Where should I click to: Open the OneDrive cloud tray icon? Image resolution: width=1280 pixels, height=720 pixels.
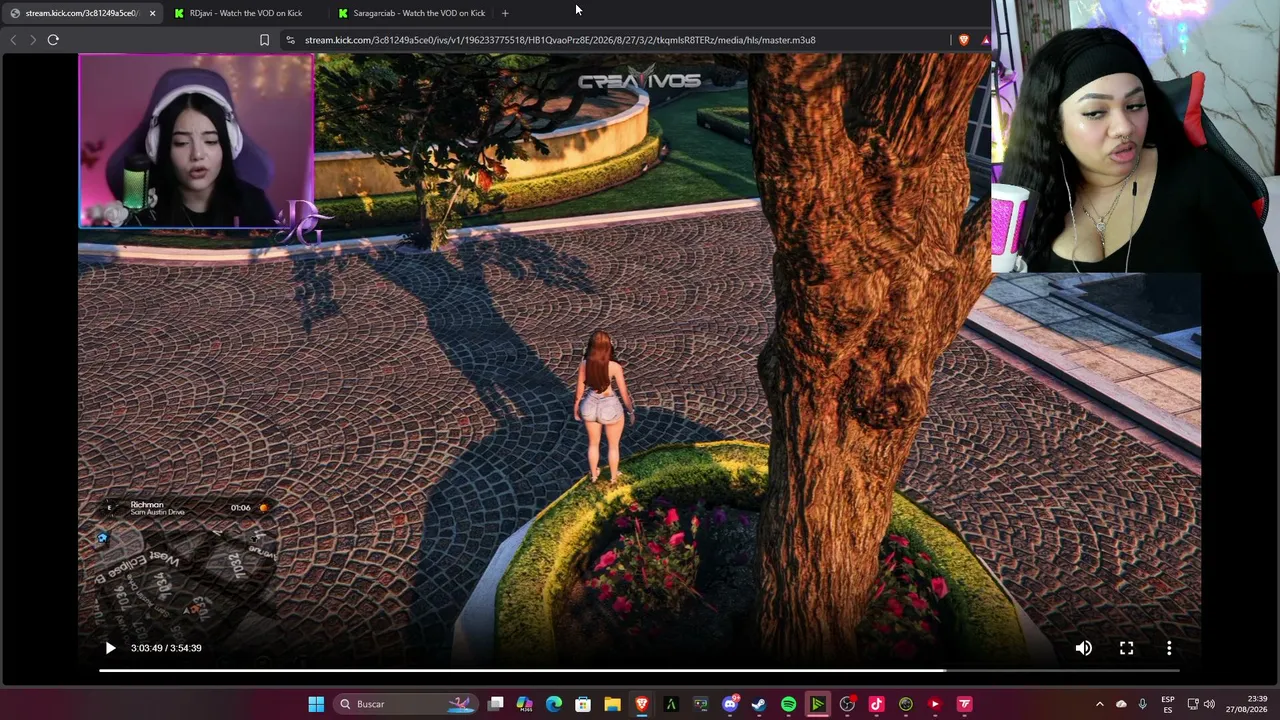point(1121,704)
